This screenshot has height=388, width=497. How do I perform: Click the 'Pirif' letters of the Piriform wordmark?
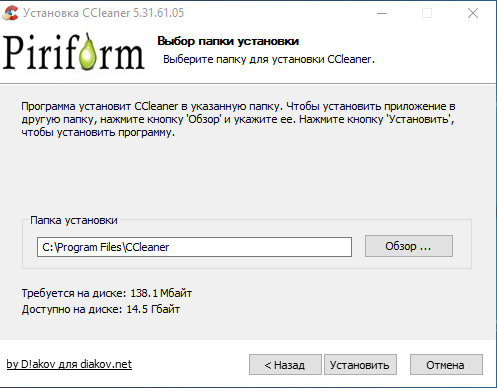click(x=41, y=51)
